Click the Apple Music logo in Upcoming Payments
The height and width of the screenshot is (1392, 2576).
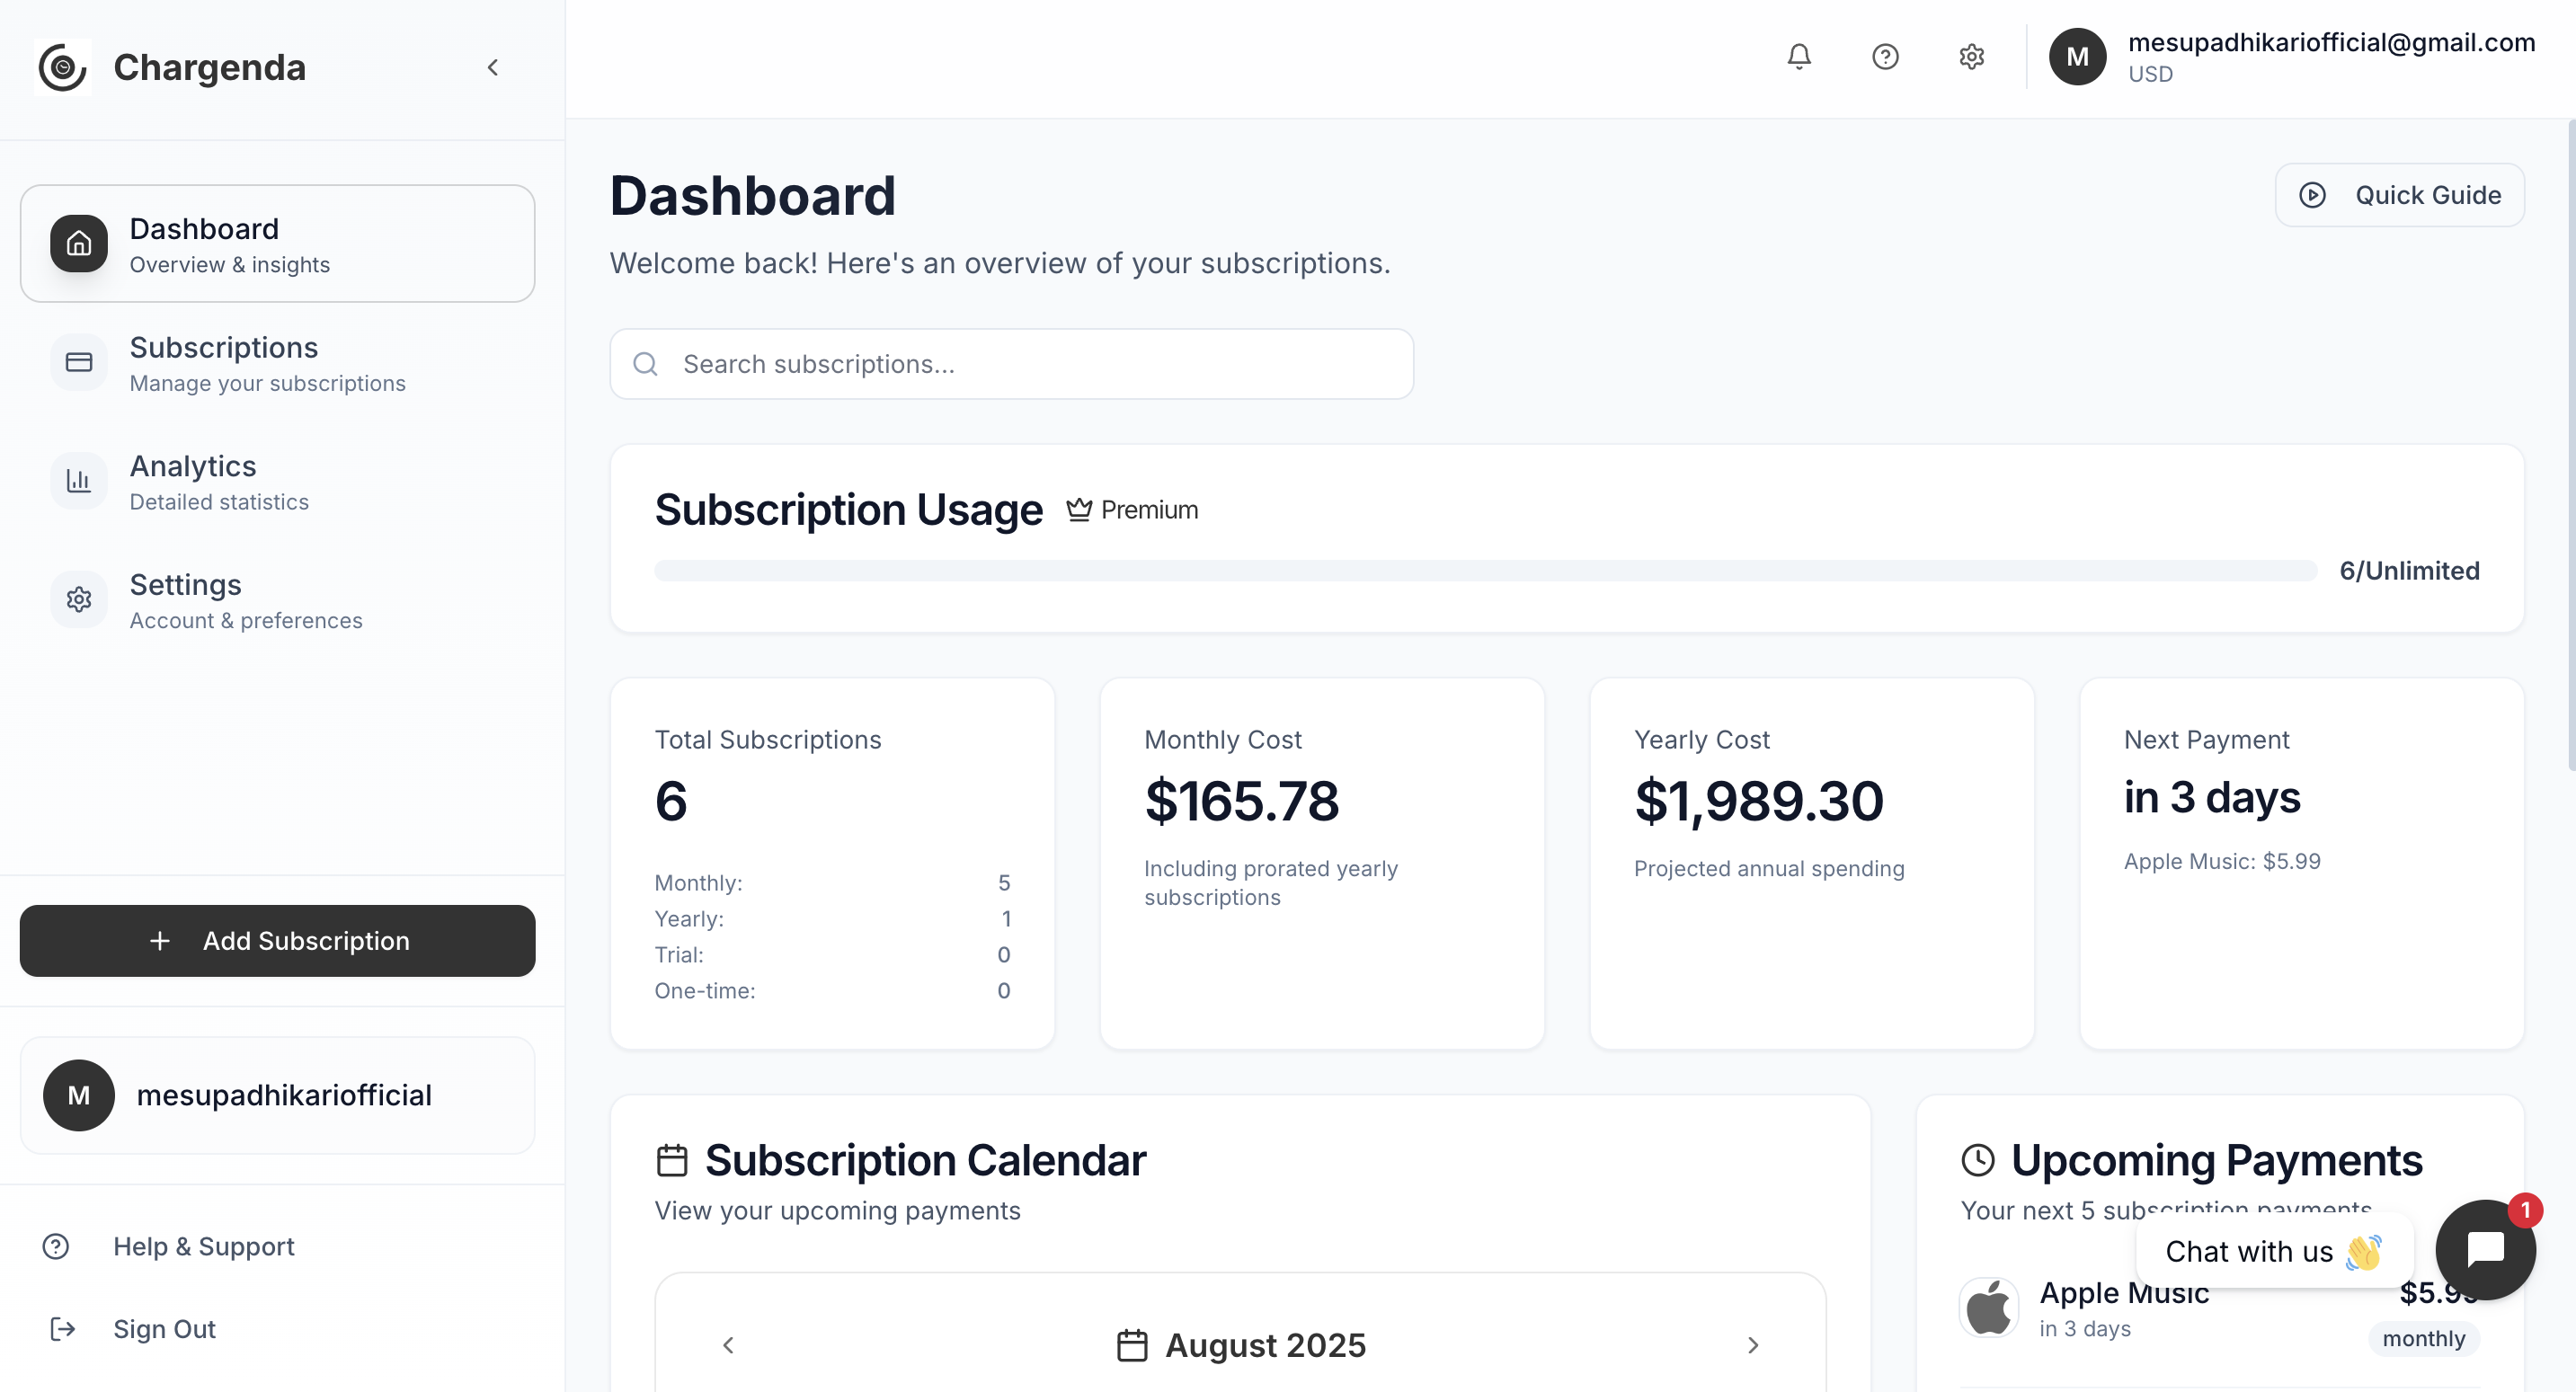1988,1307
